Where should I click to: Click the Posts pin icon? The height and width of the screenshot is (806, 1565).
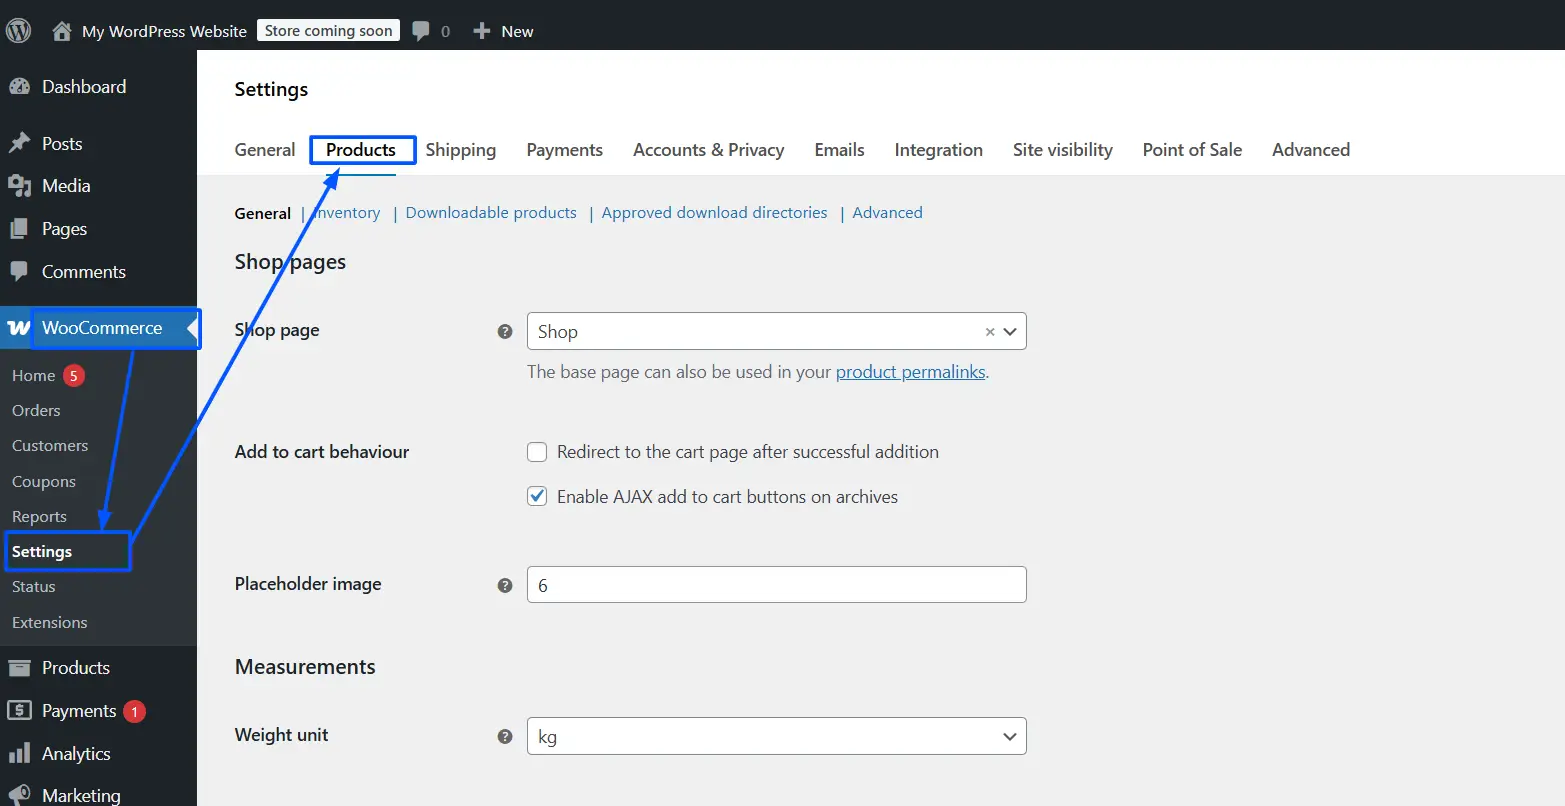point(19,143)
